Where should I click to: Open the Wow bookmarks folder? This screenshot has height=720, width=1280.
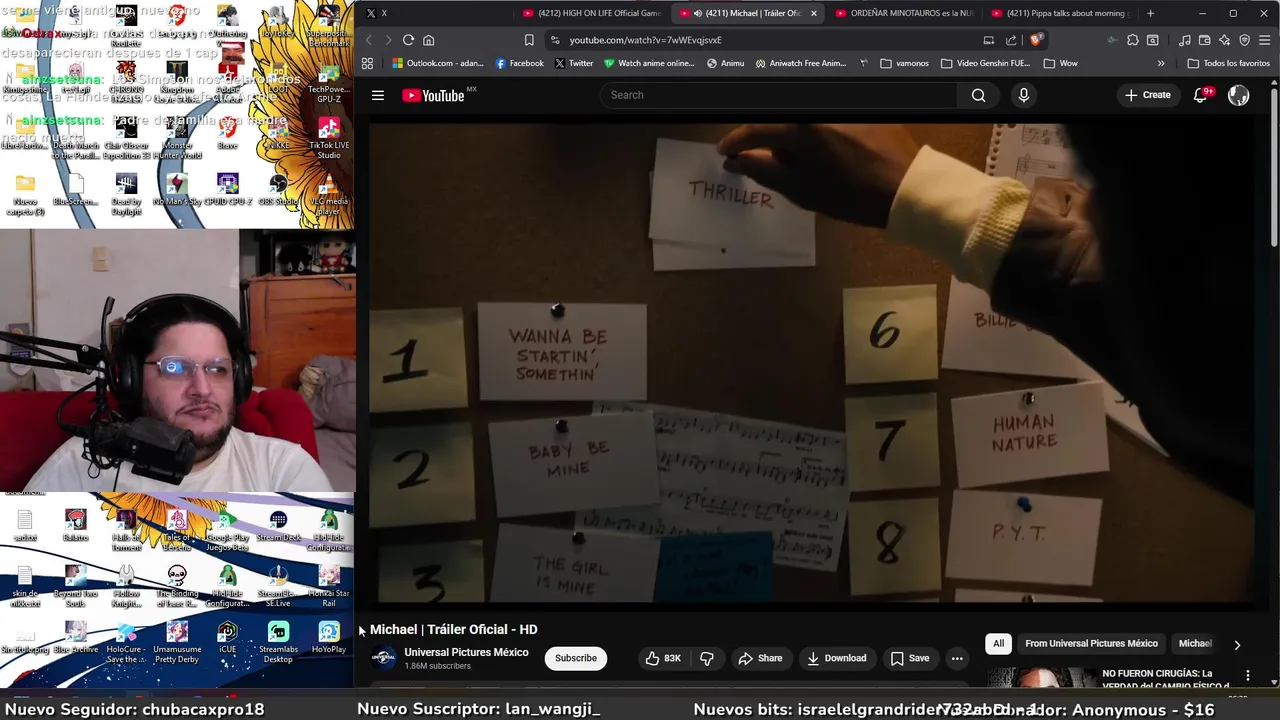point(1060,63)
